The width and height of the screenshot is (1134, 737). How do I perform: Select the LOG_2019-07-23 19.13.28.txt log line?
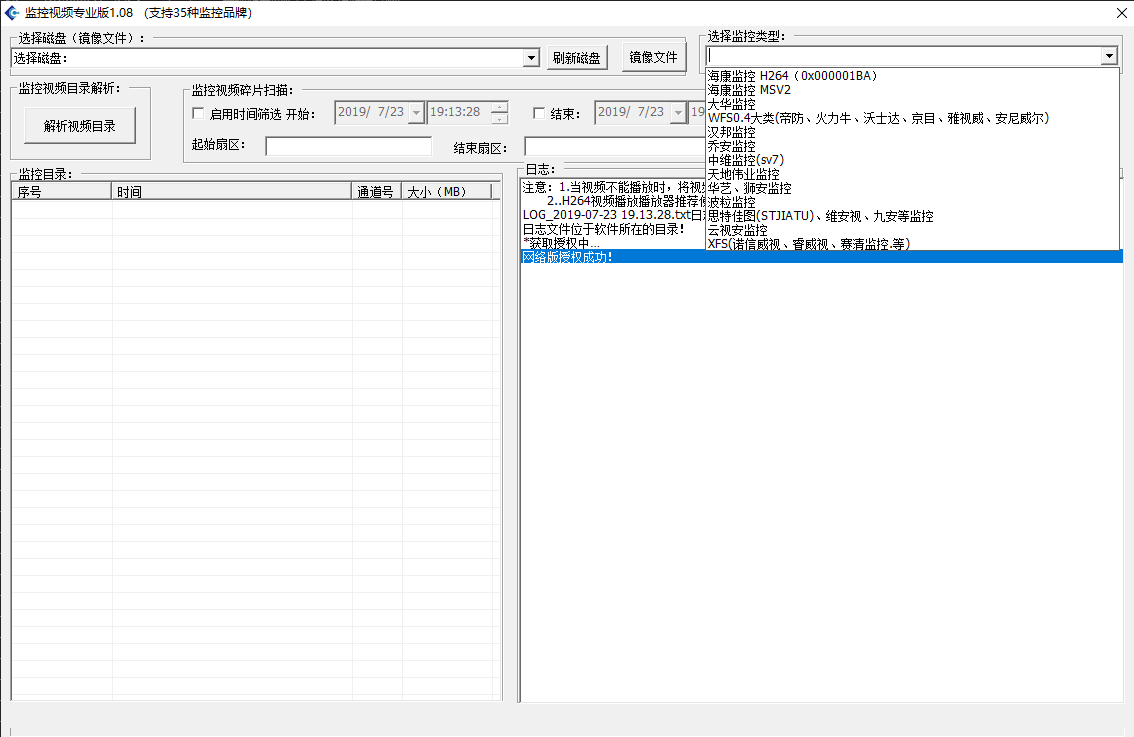[x=613, y=215]
